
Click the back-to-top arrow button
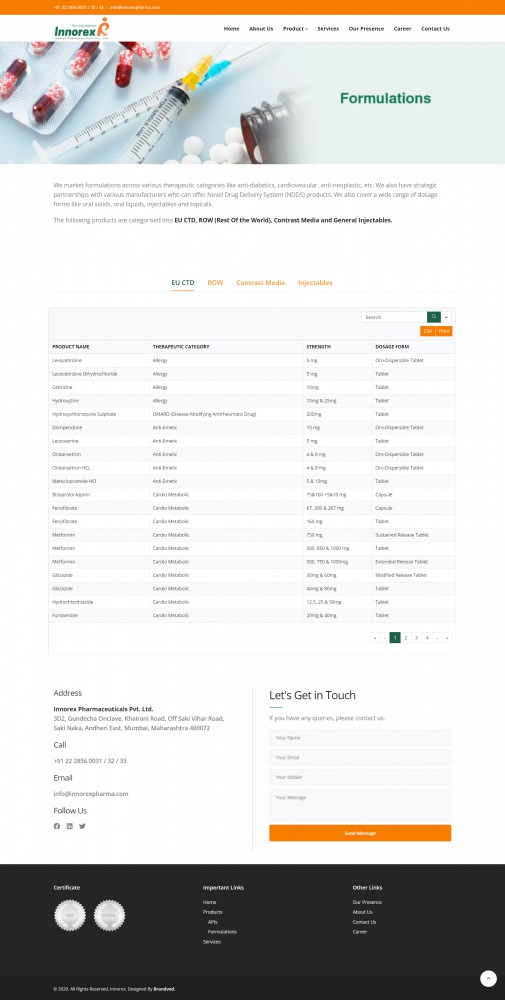(488, 978)
